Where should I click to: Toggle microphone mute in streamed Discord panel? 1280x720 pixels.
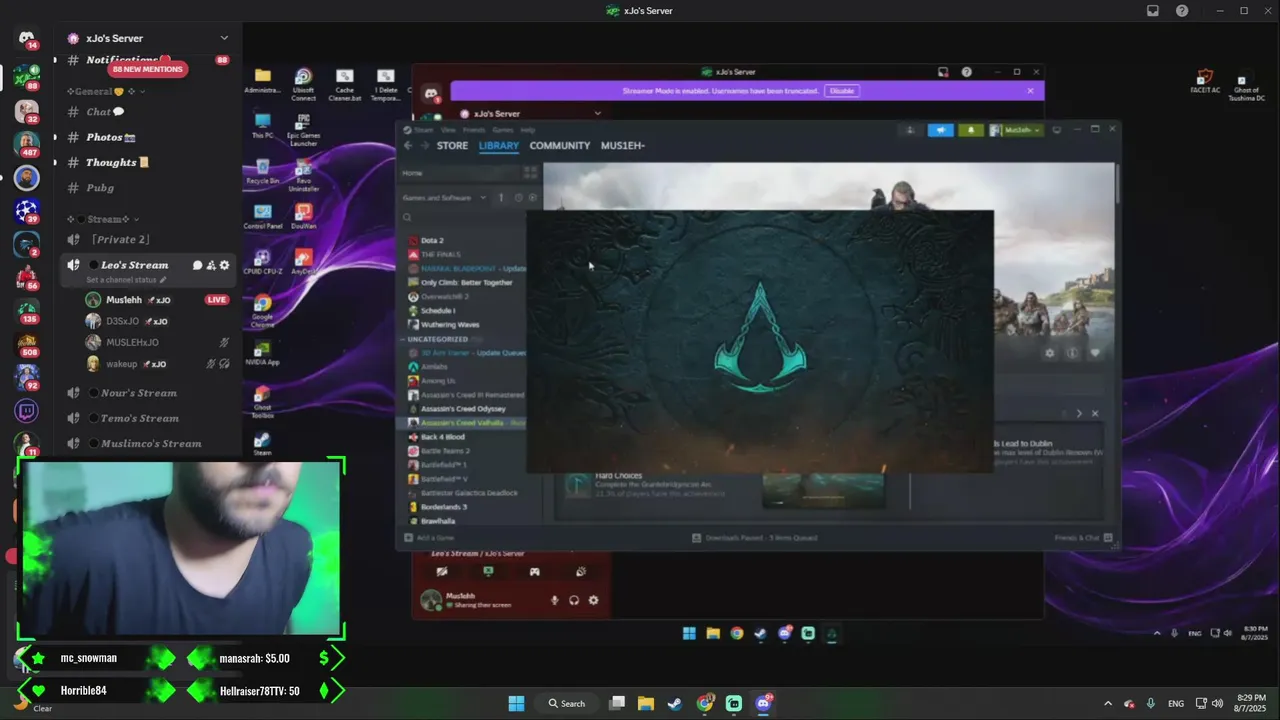[x=554, y=600]
